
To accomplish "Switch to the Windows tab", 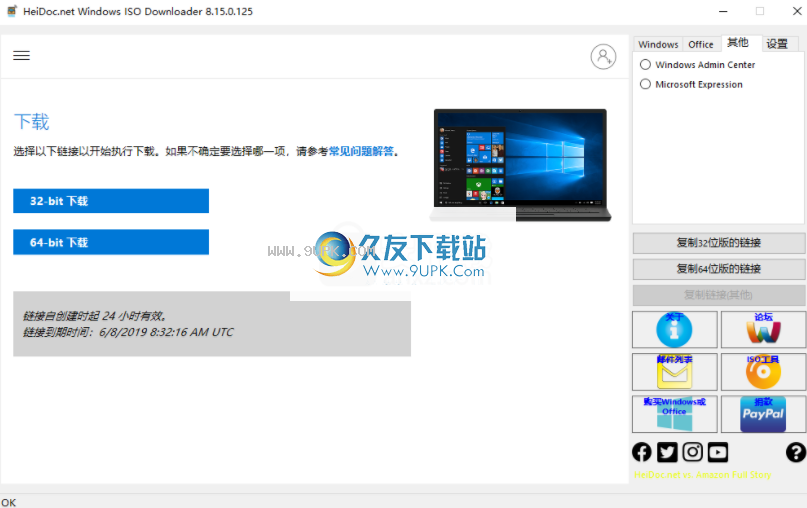I will [x=658, y=44].
